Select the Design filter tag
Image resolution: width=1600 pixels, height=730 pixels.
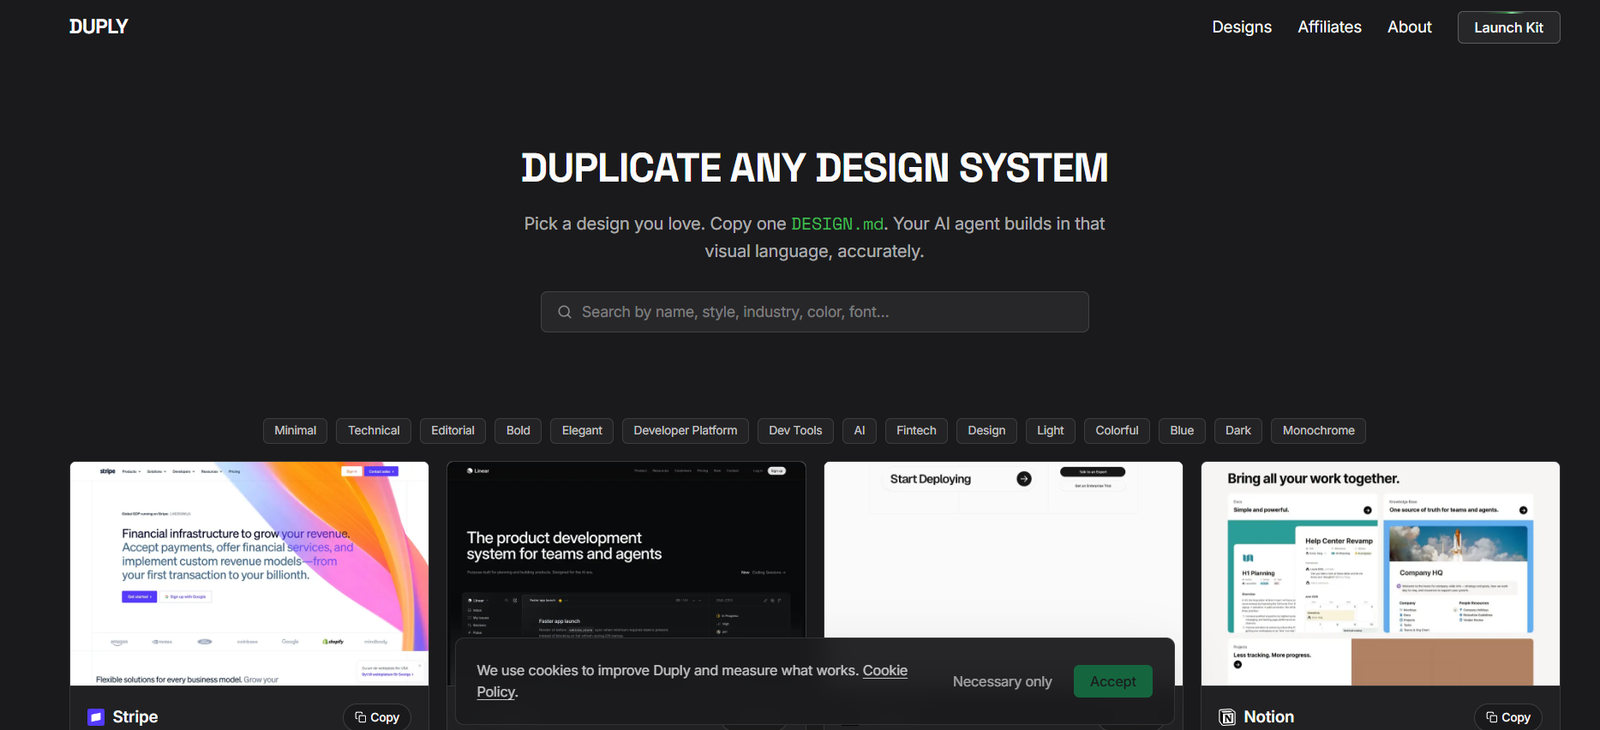[x=986, y=431]
